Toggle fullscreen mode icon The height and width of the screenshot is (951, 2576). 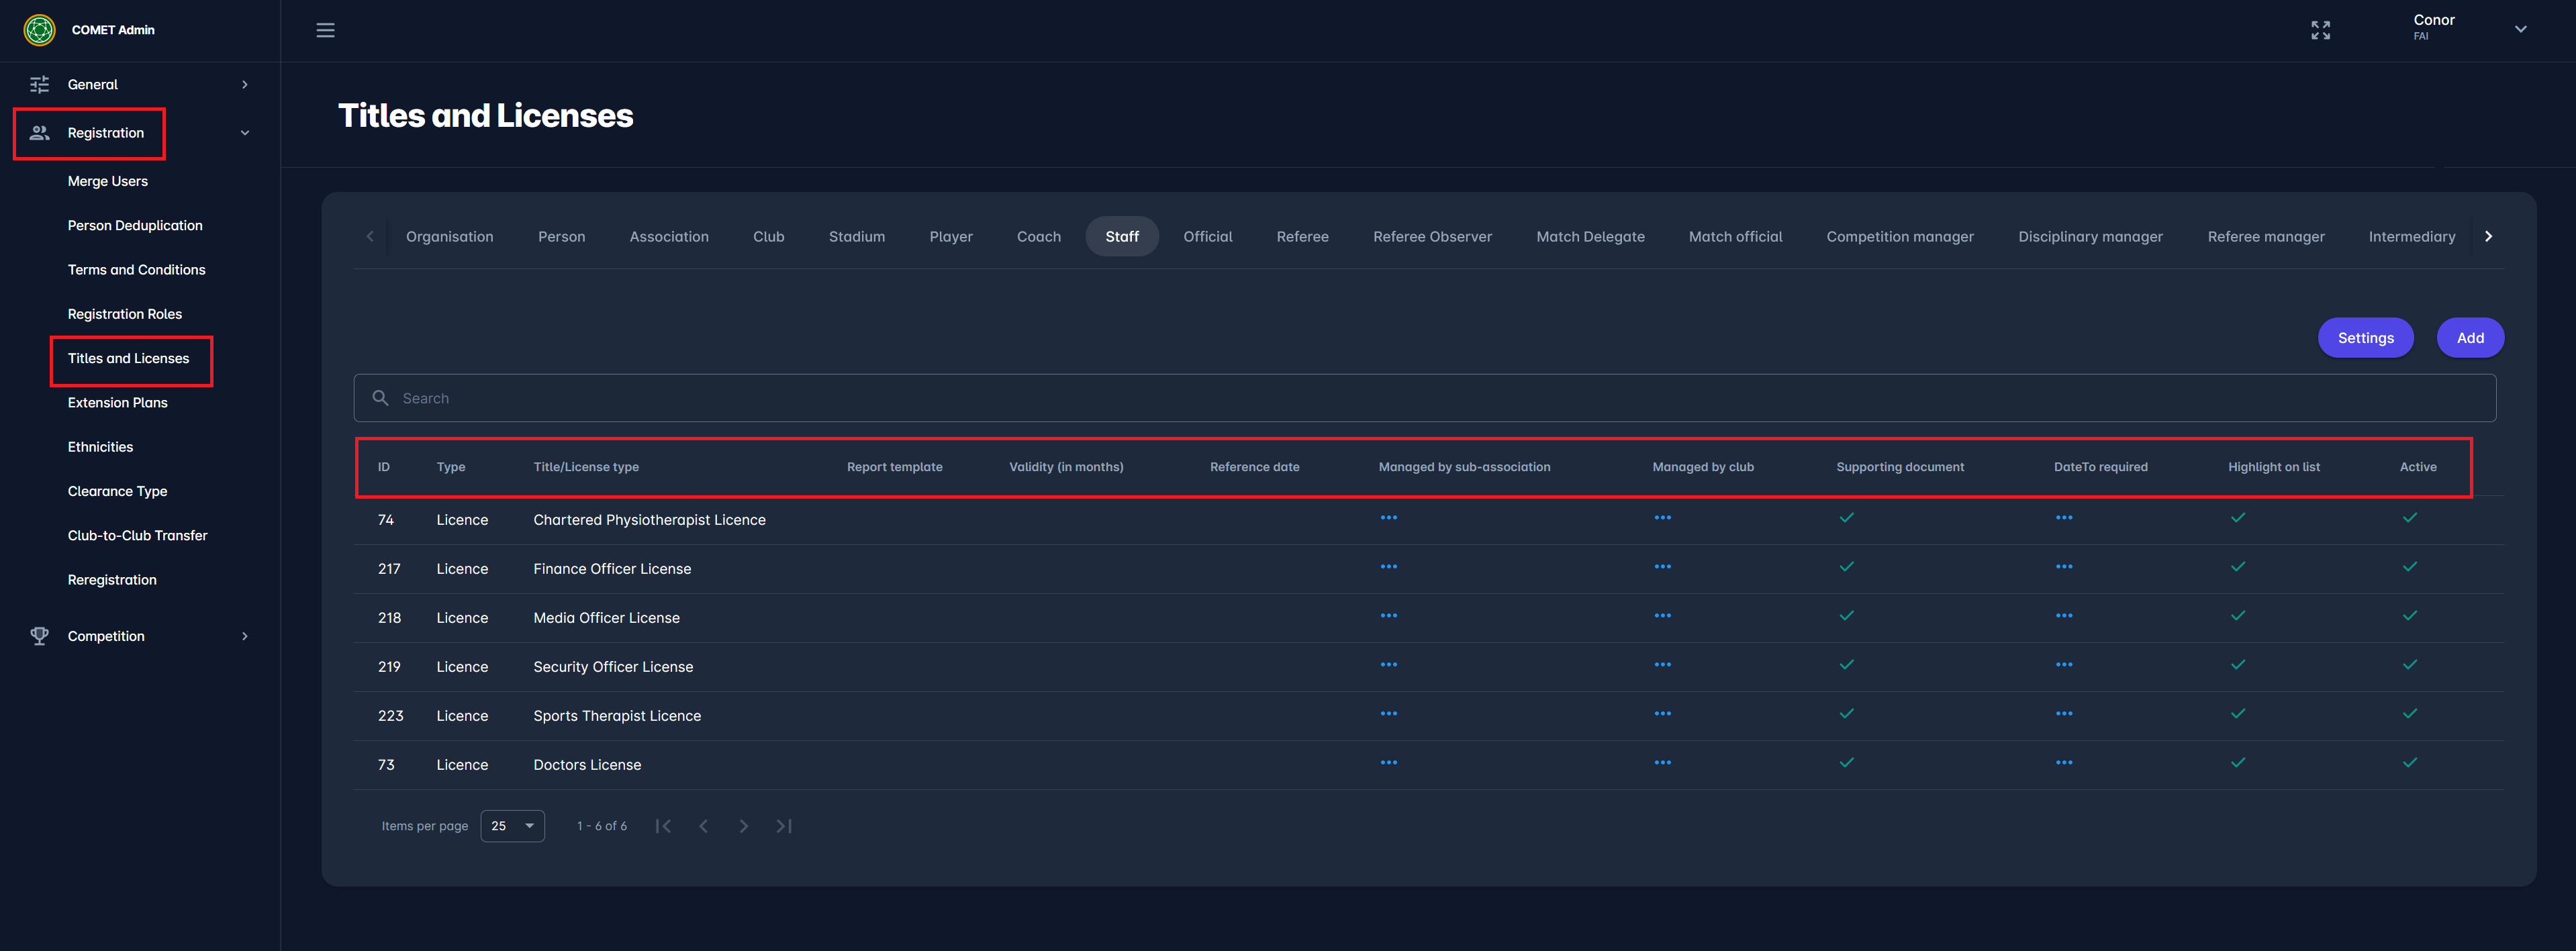point(2320,30)
